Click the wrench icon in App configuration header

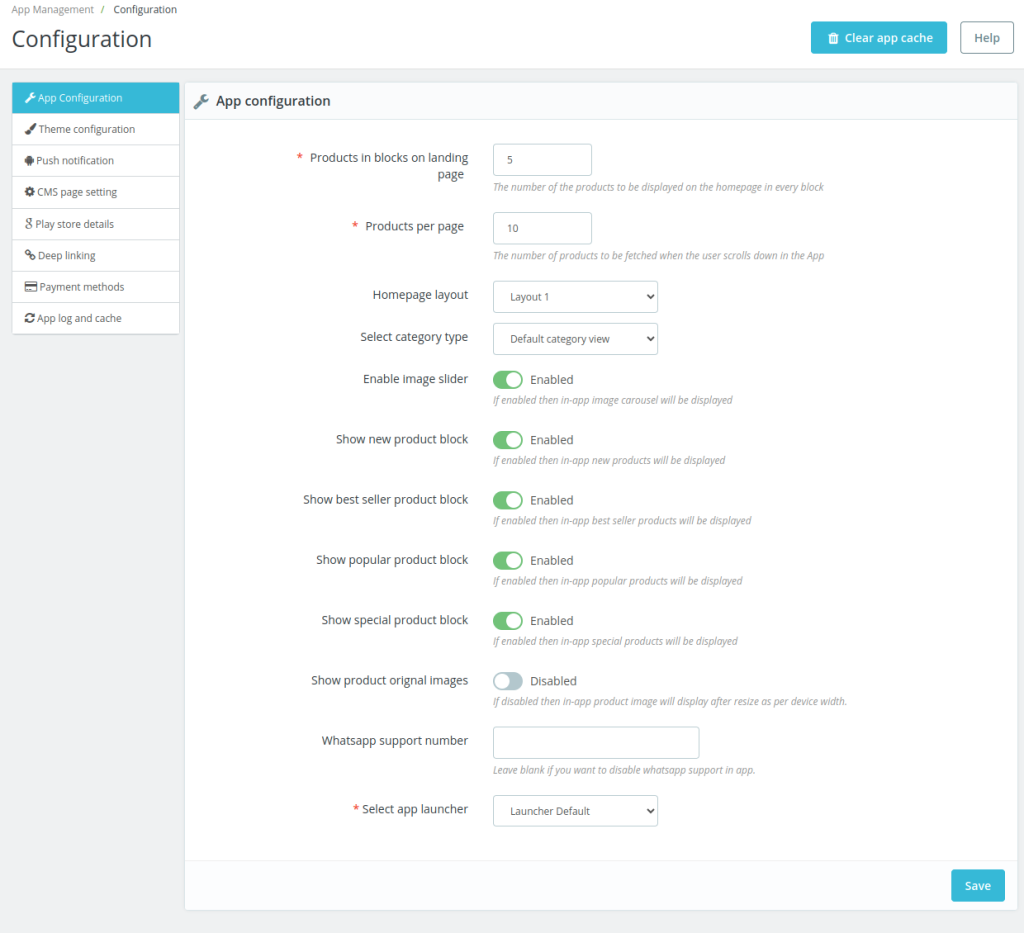201,101
